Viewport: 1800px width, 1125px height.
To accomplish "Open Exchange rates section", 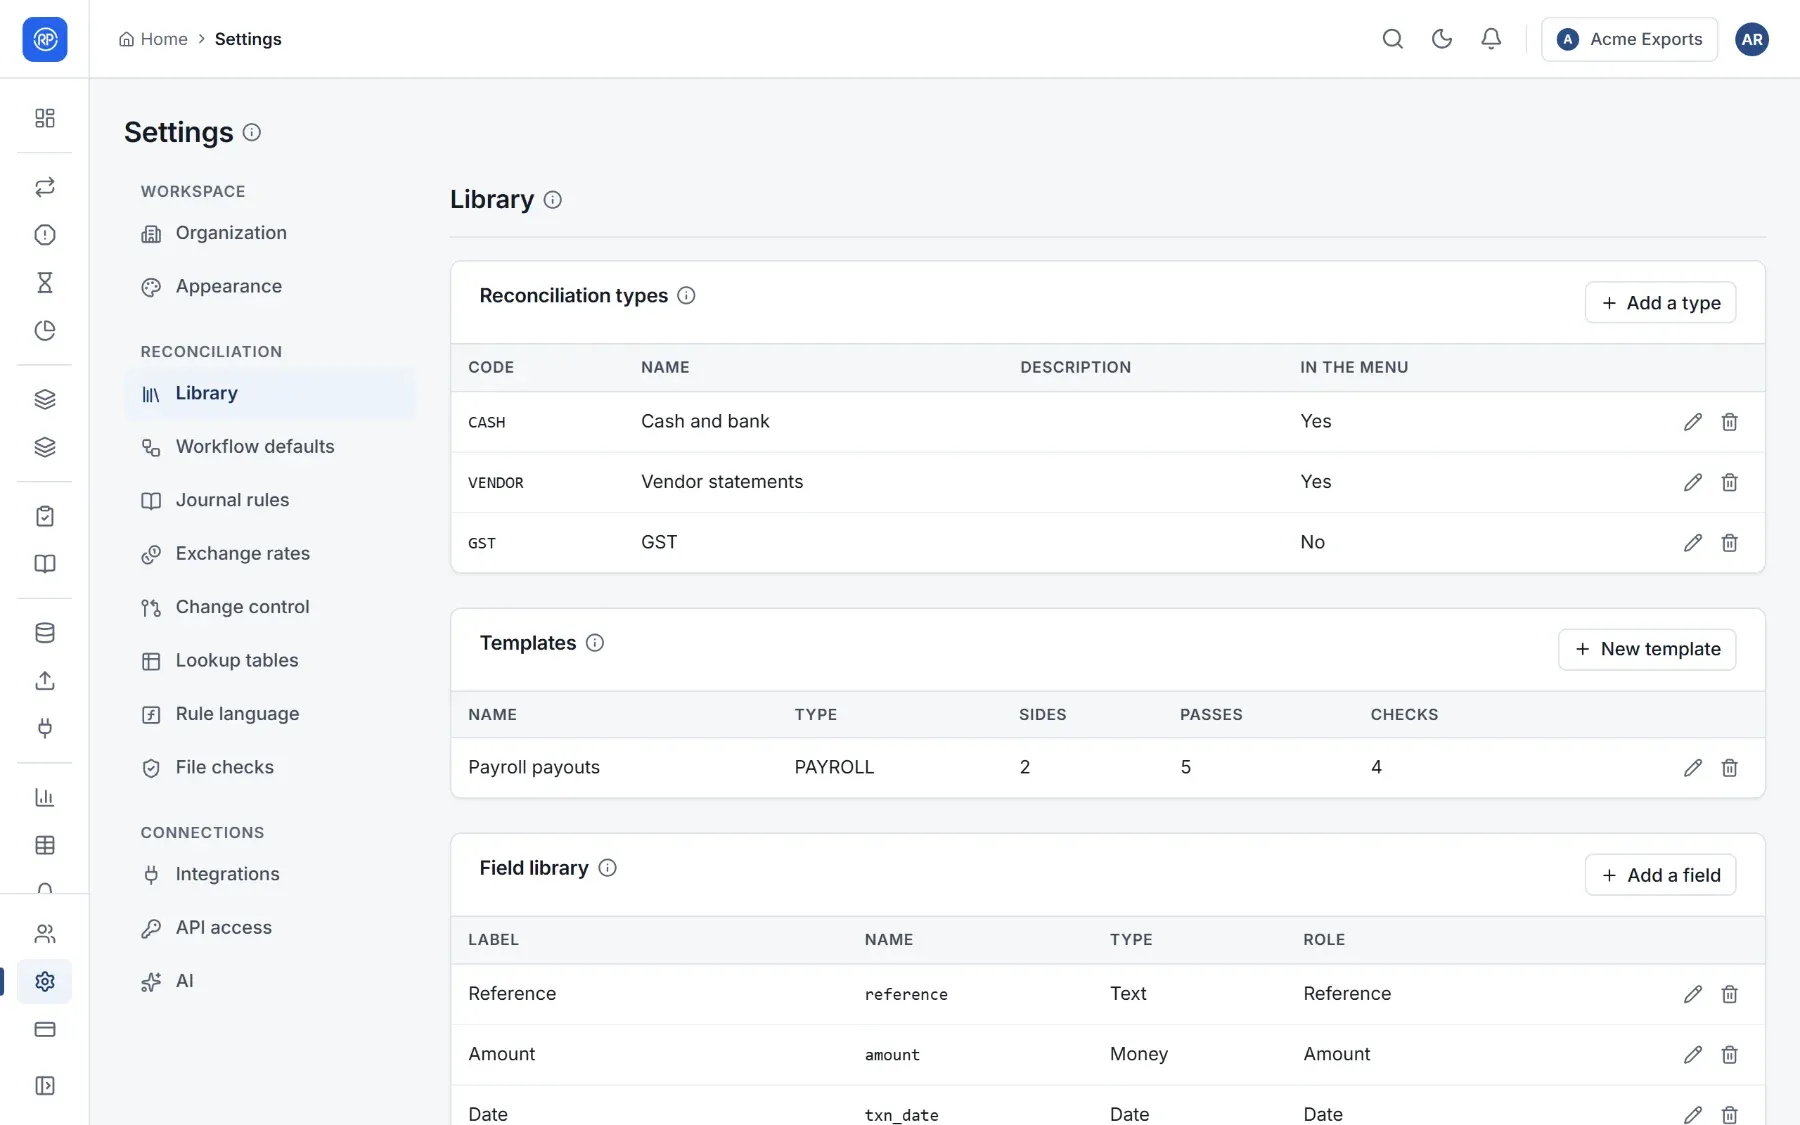I will pyautogui.click(x=270, y=554).
